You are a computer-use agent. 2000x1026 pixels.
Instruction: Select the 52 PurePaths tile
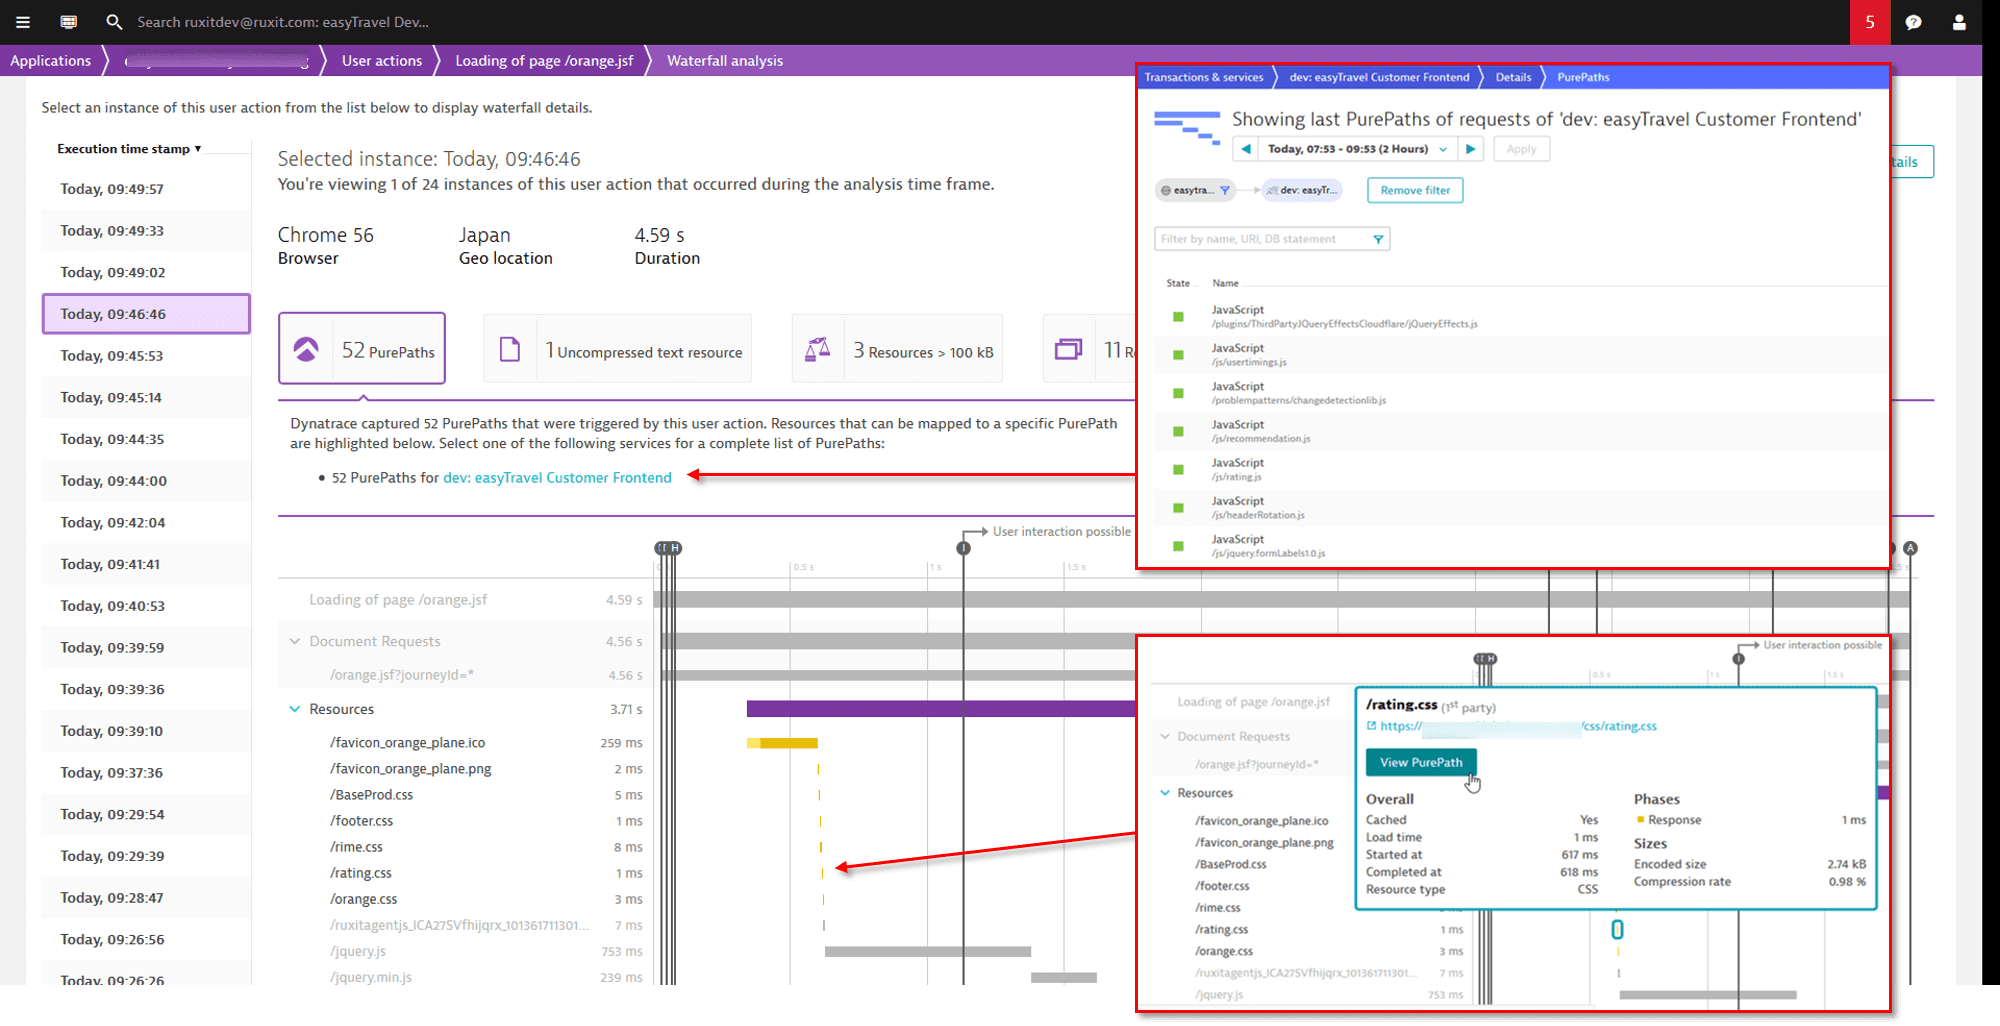tap(362, 349)
